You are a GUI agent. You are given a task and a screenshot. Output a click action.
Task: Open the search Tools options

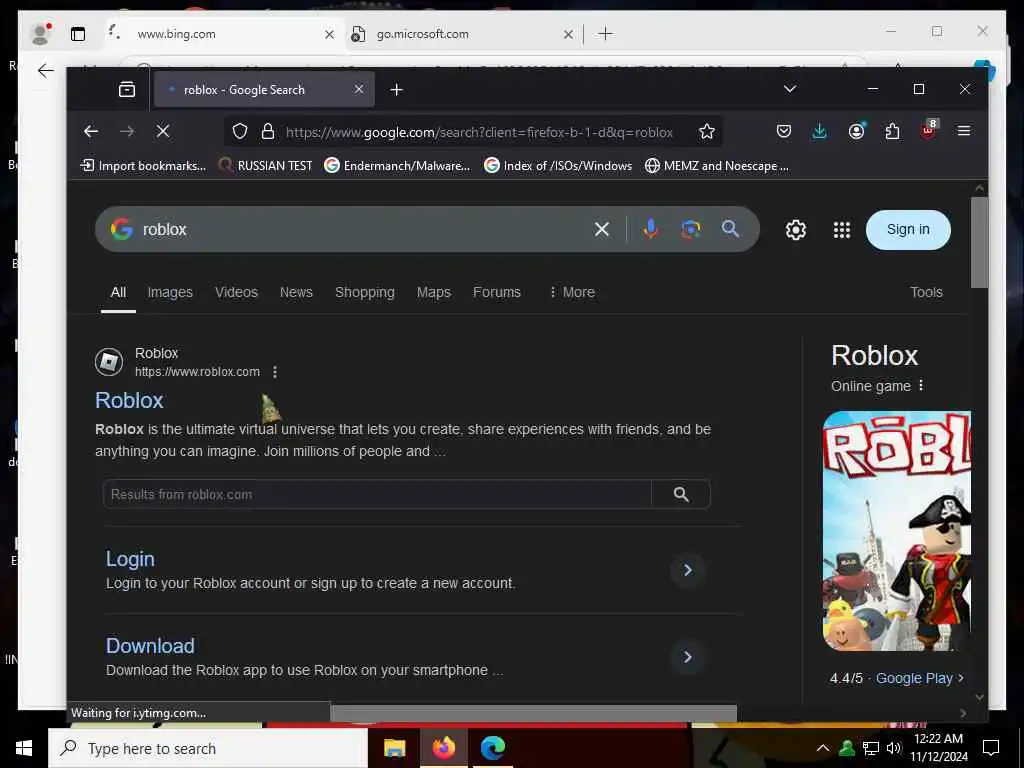coord(926,292)
